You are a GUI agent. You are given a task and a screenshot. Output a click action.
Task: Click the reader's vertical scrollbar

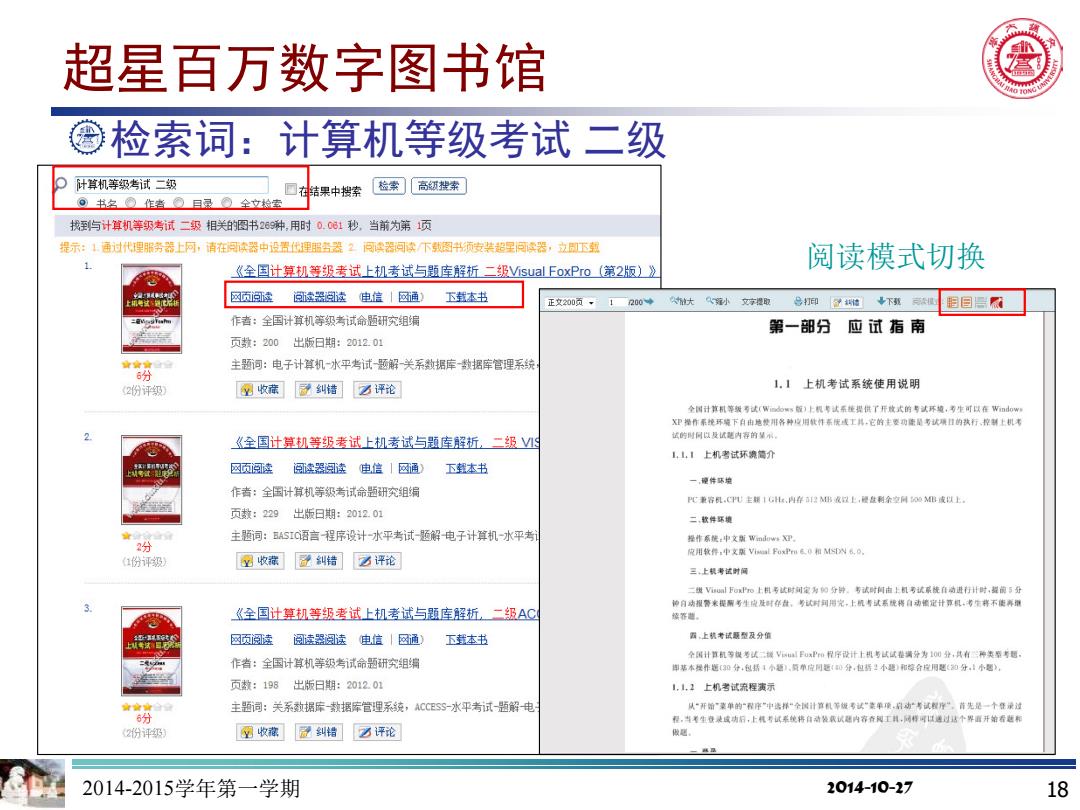click(1049, 530)
